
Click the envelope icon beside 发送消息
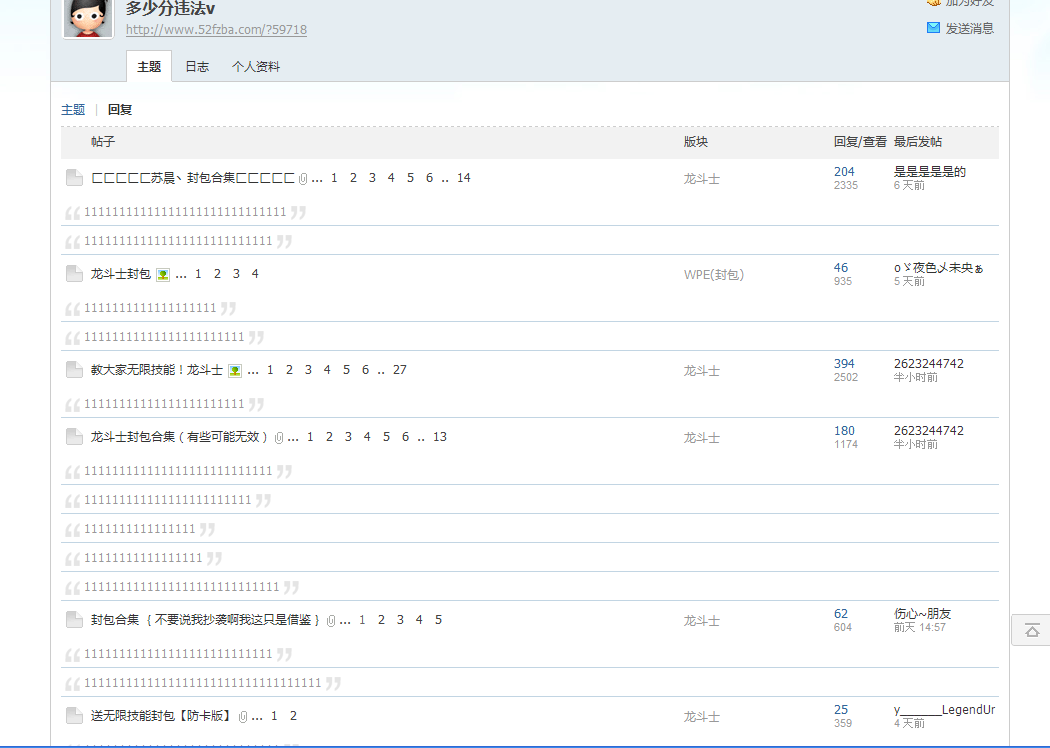pyautogui.click(x=933, y=27)
